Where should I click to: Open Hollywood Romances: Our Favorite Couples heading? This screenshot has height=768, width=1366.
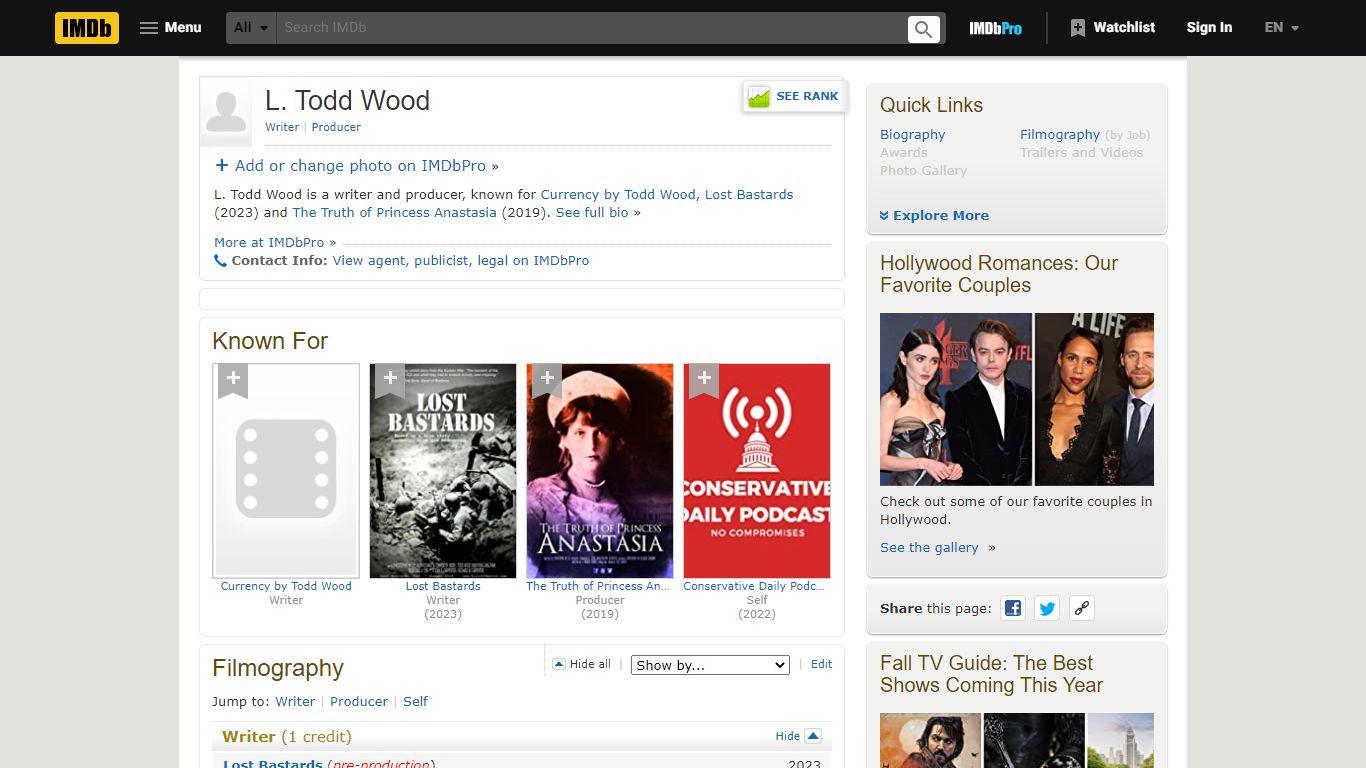pyautogui.click(x=999, y=274)
